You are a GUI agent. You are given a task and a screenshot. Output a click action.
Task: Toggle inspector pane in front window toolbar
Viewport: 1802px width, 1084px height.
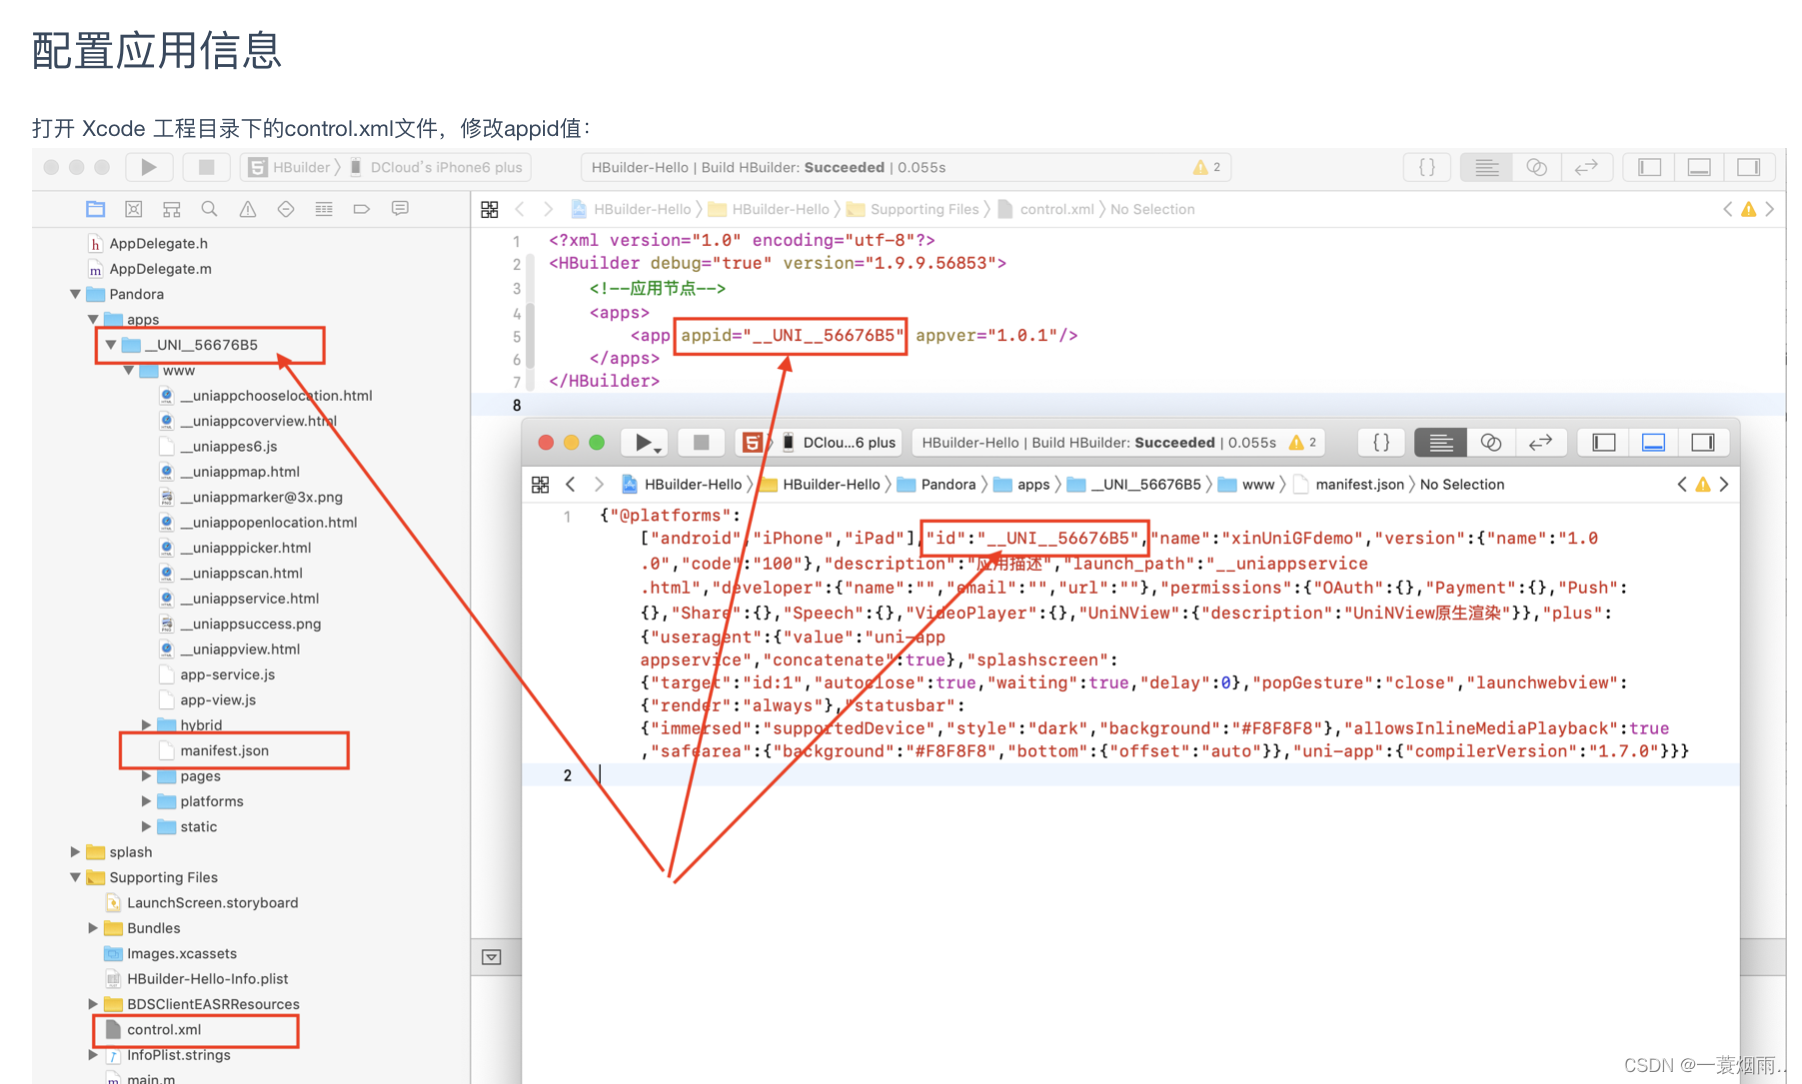click(x=1702, y=442)
